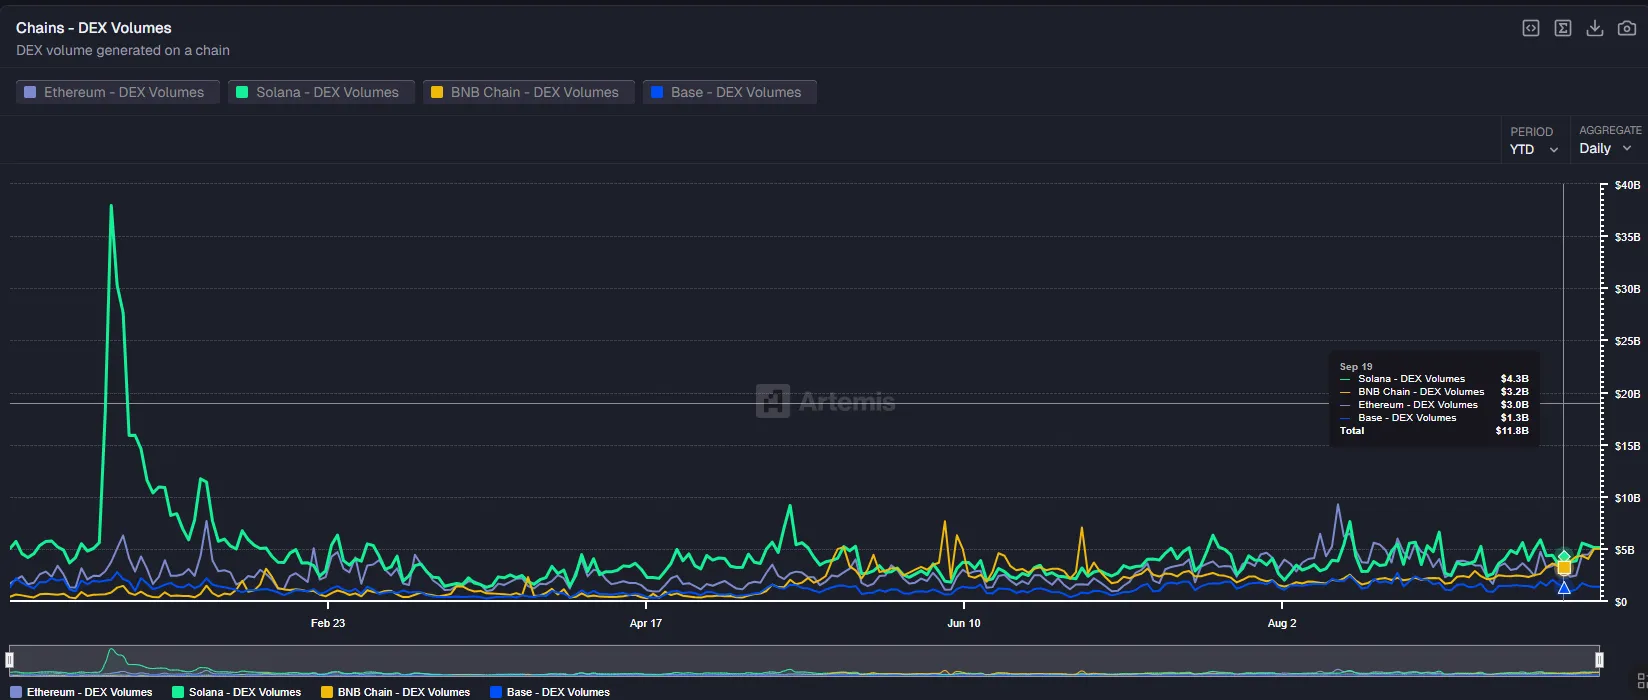Click the right range slider handle
The height and width of the screenshot is (700, 1648).
pyautogui.click(x=1599, y=660)
